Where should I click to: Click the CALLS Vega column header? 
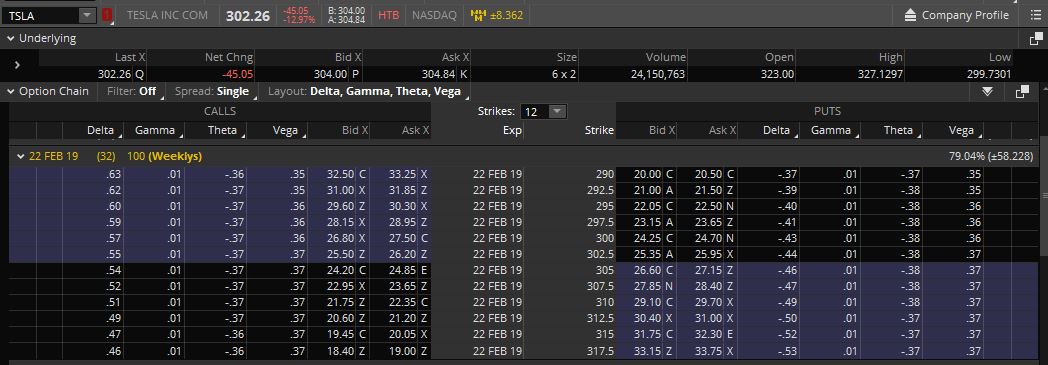(x=285, y=130)
